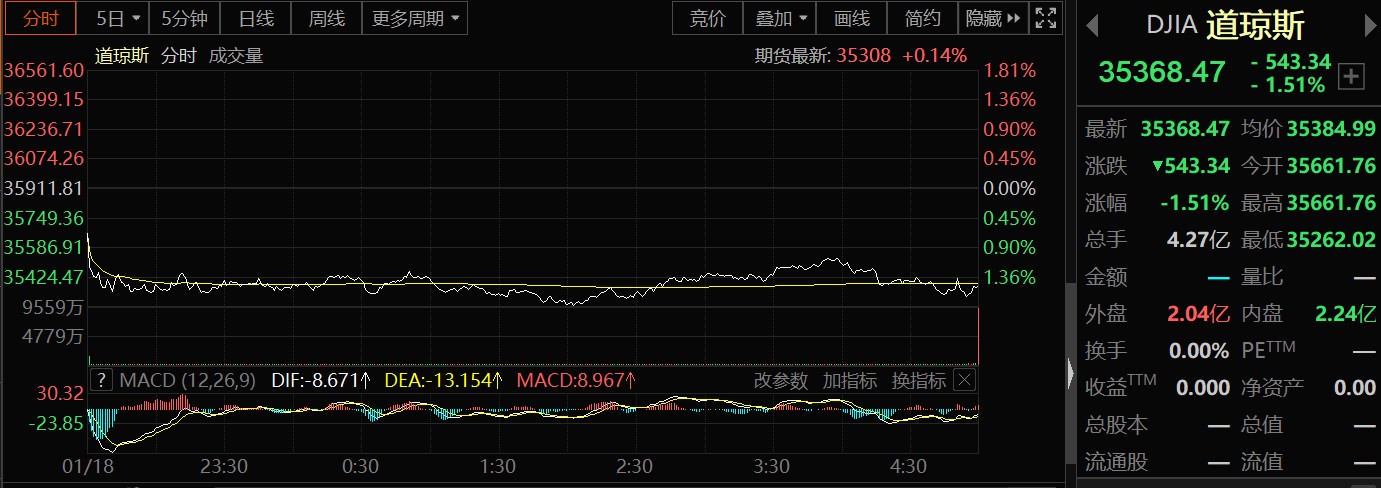
Task: Go to previous stock with left arrow
Action: click(x=1092, y=25)
